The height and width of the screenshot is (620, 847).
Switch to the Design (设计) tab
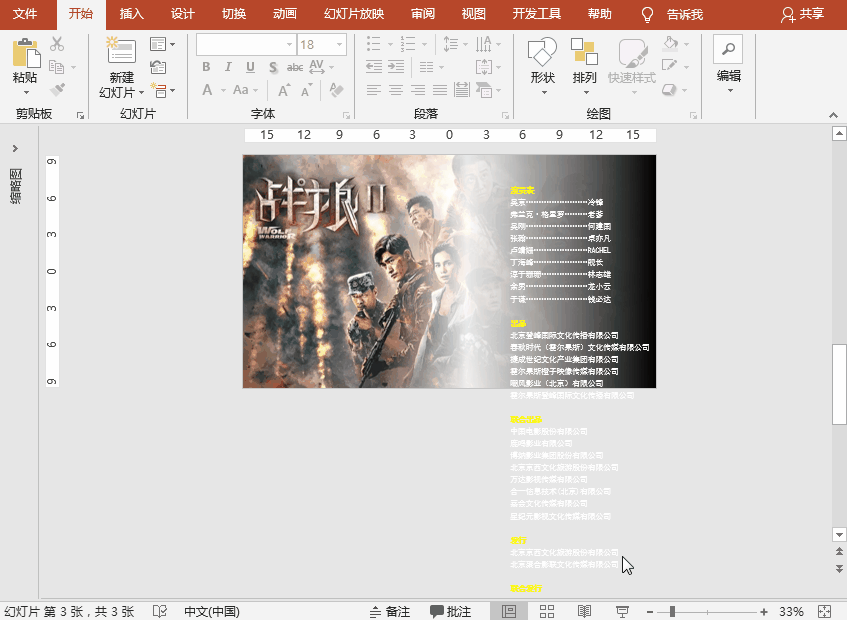(183, 14)
